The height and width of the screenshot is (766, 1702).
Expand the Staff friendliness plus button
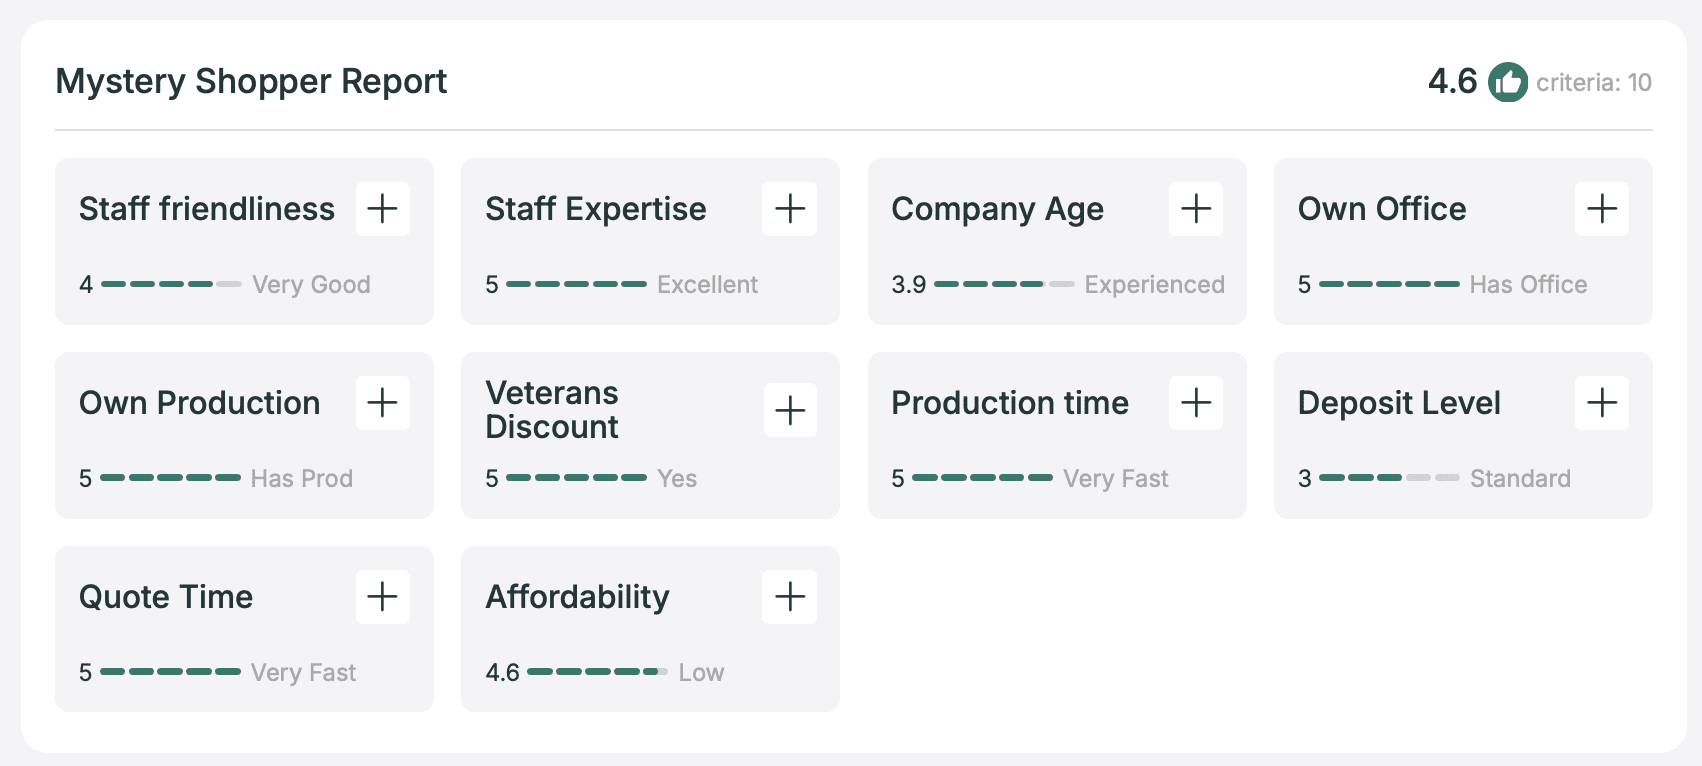383,209
